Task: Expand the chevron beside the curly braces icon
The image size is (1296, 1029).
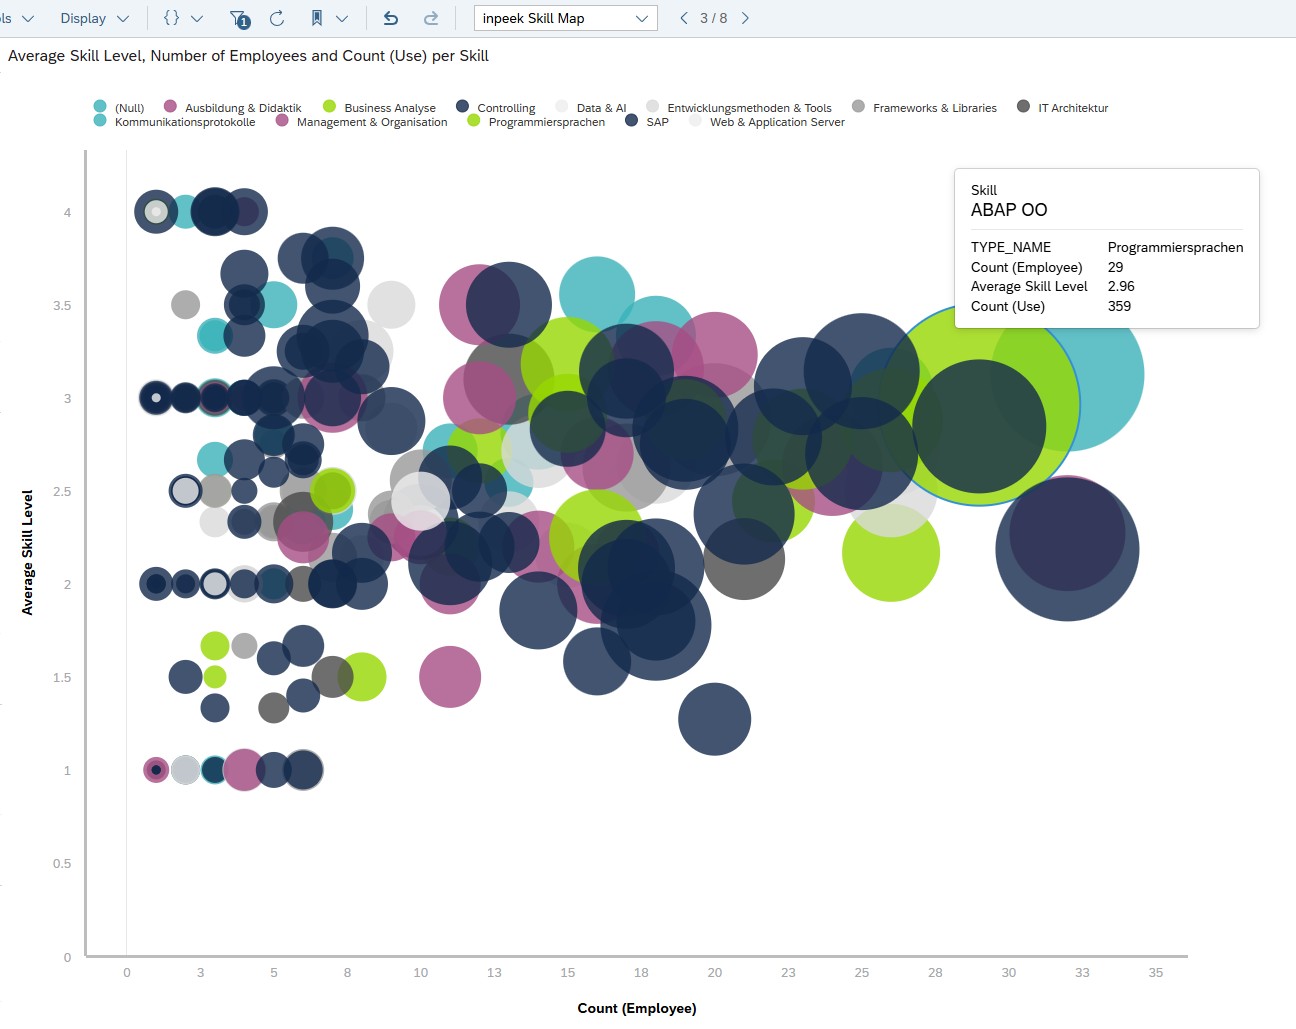Action: tap(197, 18)
